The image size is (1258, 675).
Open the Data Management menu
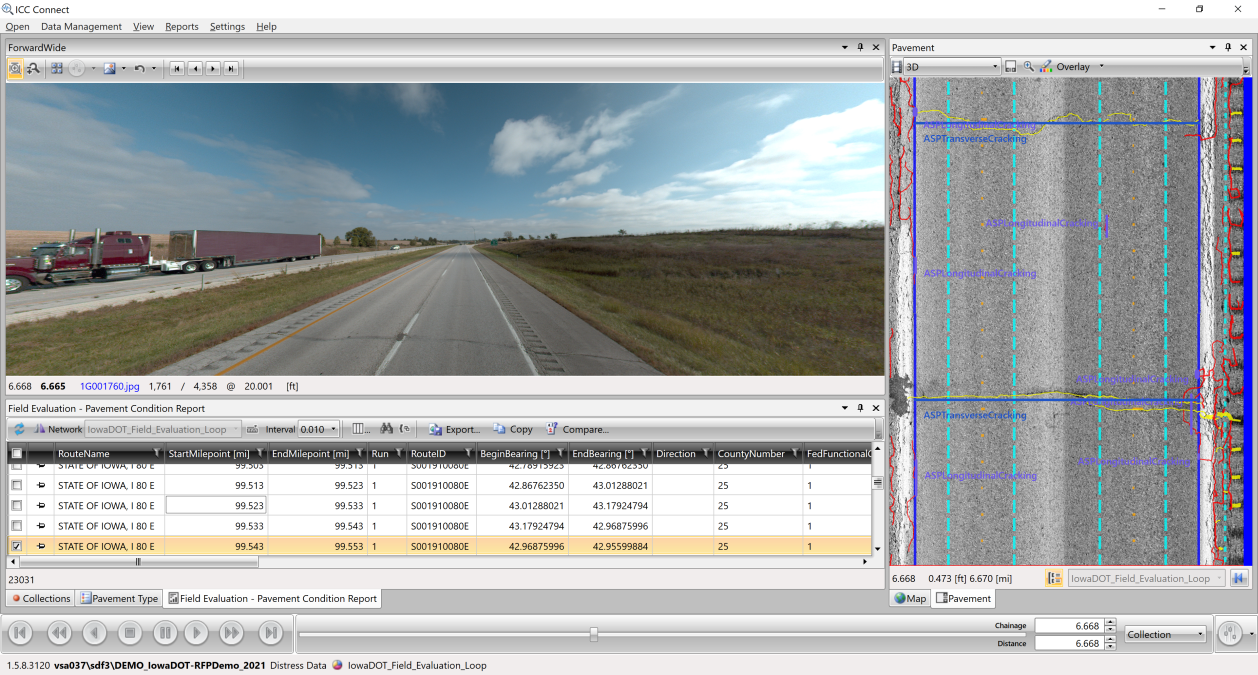[81, 27]
